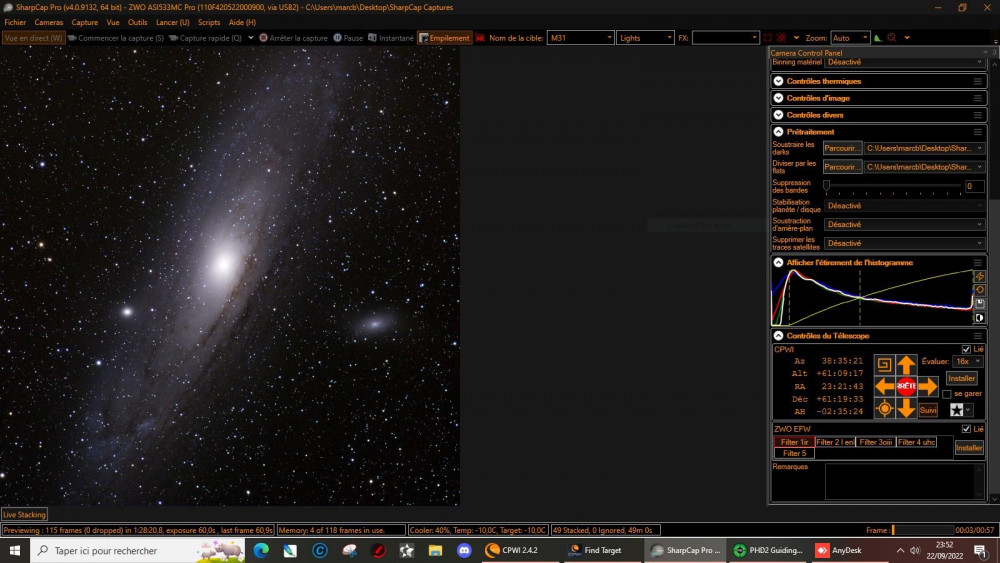
Task: Show the image histogram toolbar icon
Action: 878,38
